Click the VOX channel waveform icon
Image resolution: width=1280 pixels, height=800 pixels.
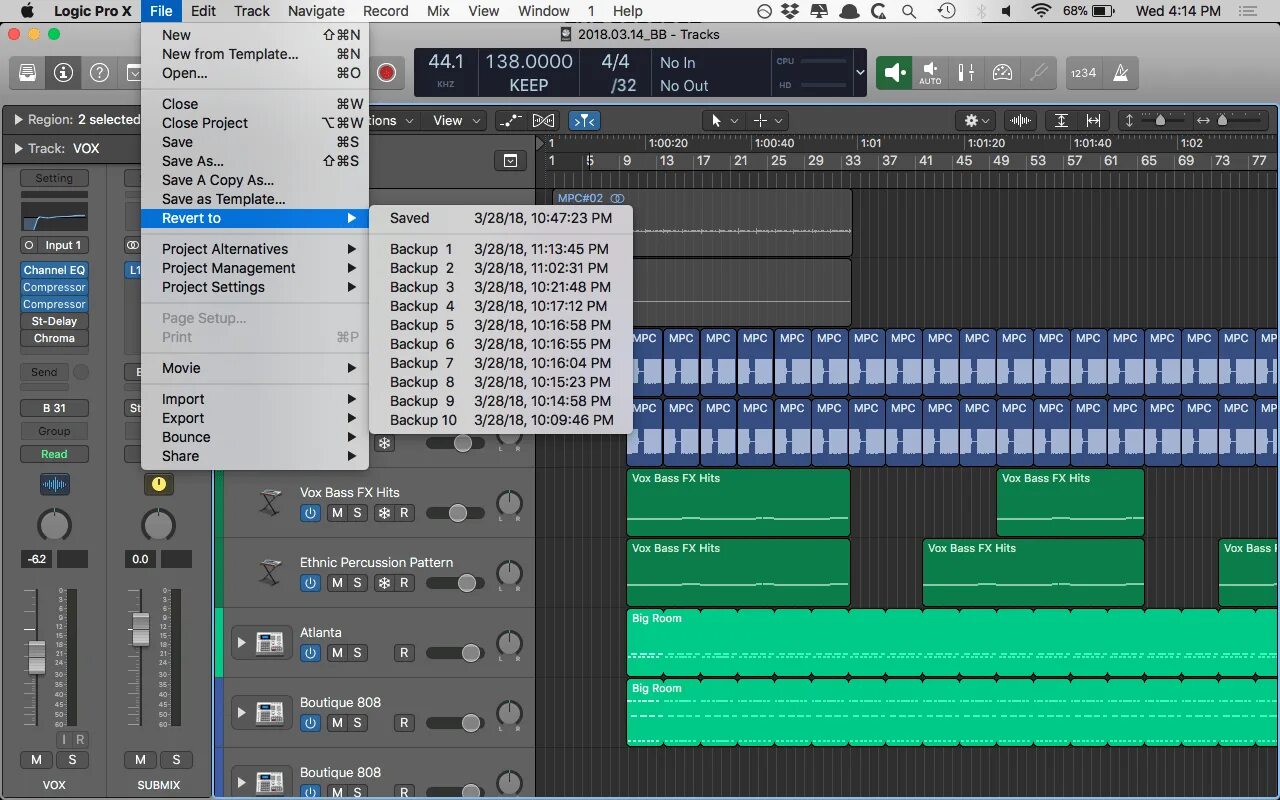point(54,485)
